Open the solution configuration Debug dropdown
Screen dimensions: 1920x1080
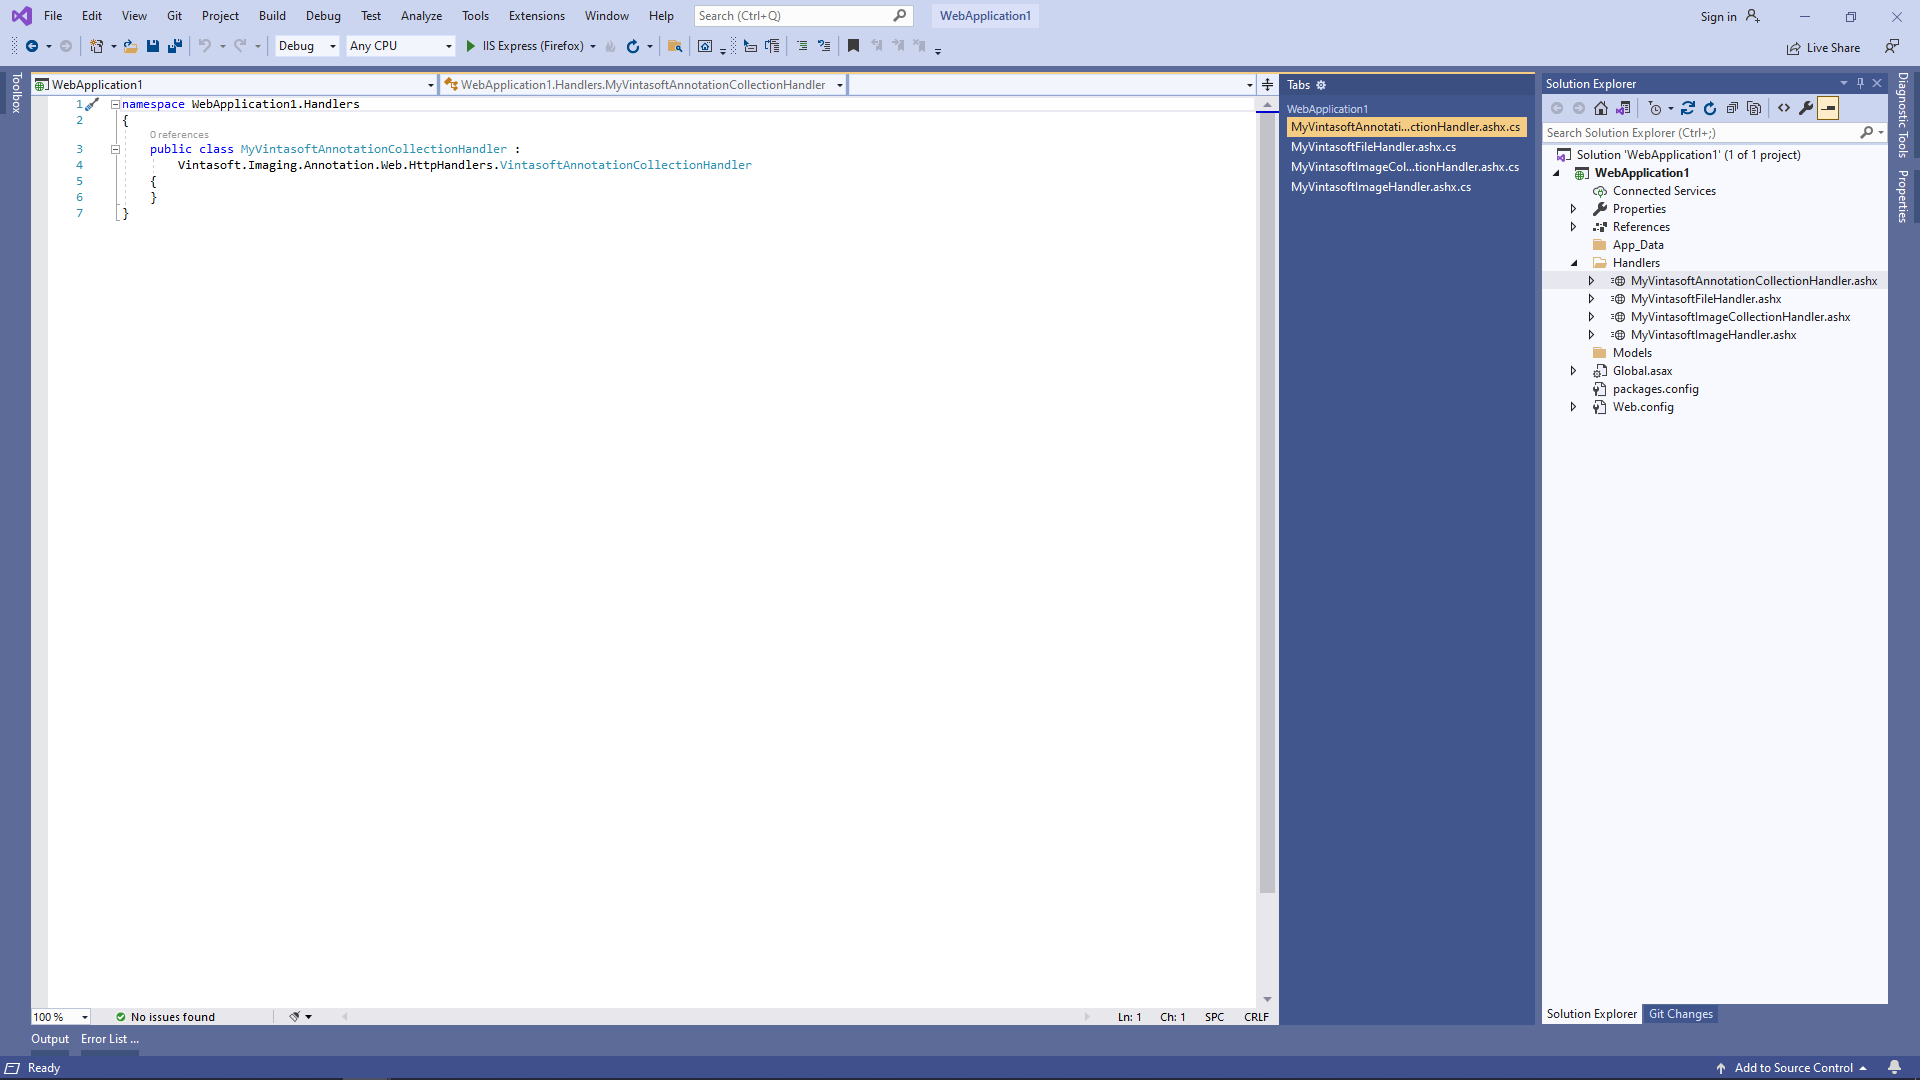306,46
